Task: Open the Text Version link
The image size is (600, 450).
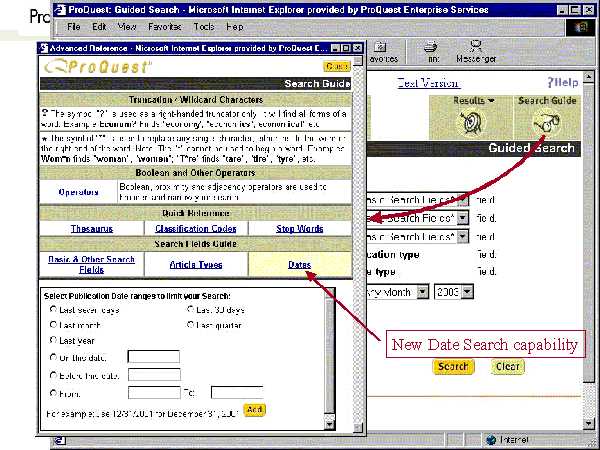Action: point(429,83)
